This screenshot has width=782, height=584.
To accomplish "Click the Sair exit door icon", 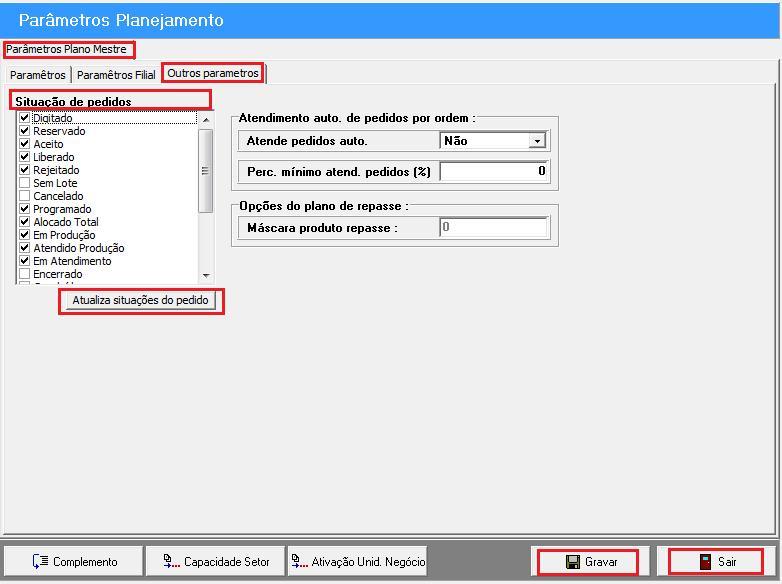I will point(705,562).
